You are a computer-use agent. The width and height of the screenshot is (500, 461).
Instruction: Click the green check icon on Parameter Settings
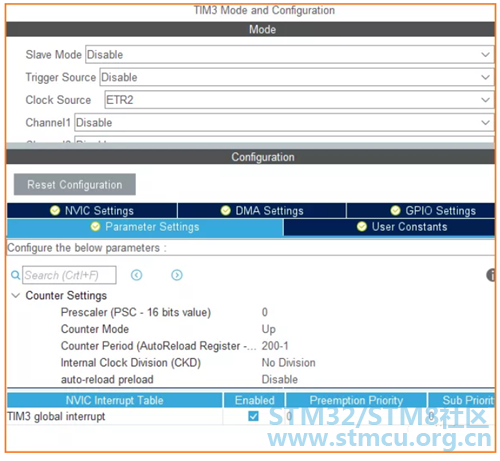click(x=95, y=227)
